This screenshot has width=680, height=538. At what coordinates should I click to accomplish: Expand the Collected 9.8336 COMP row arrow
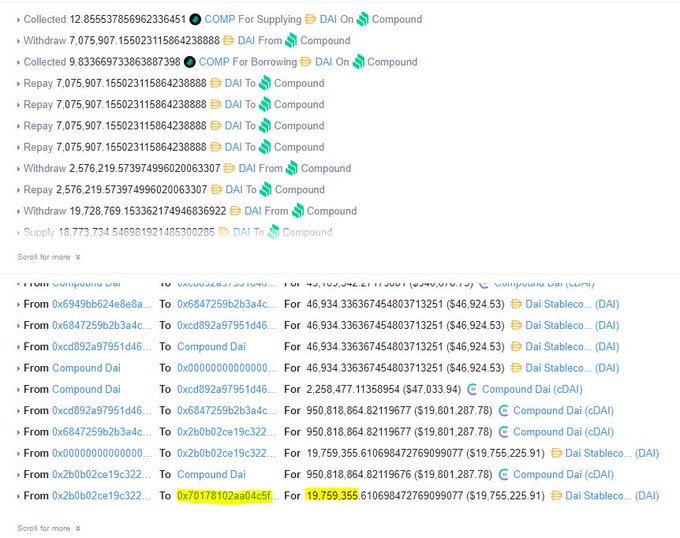[x=18, y=62]
